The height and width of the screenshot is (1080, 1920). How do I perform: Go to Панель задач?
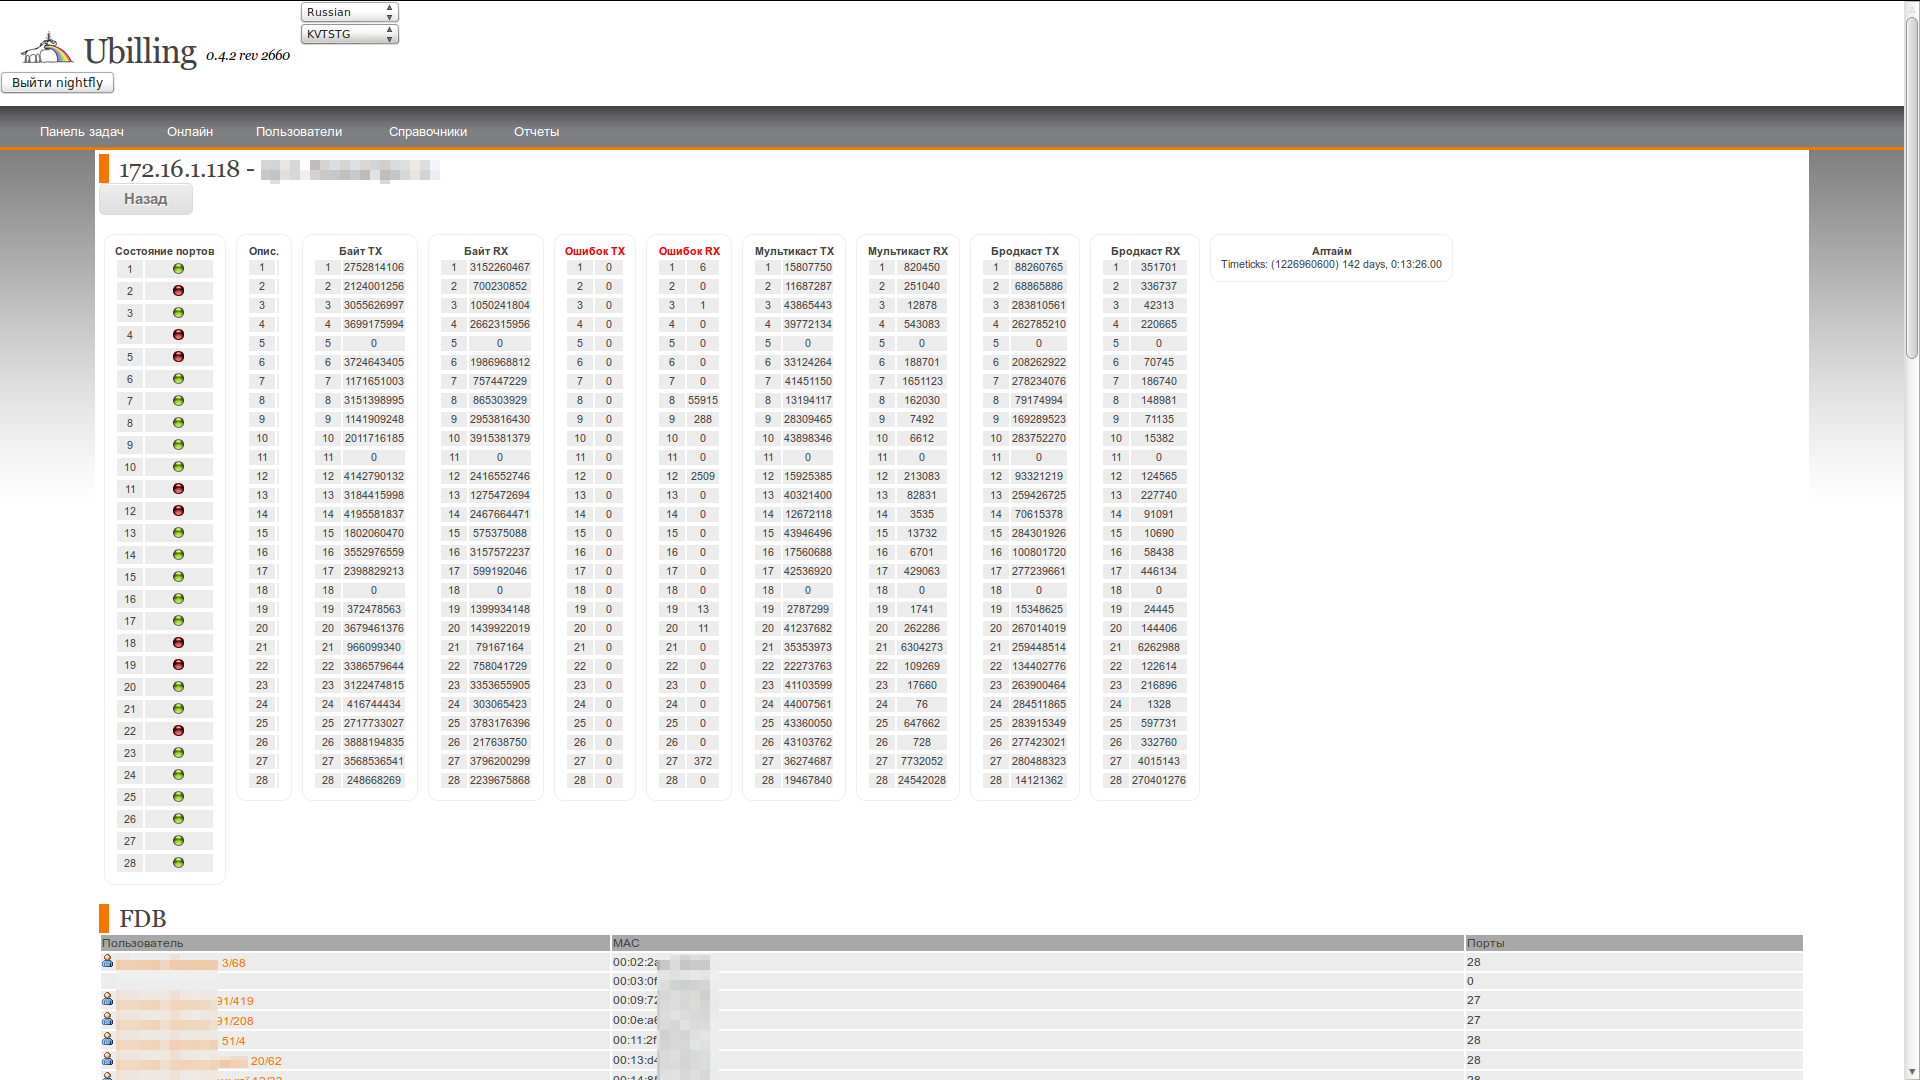coord(82,132)
